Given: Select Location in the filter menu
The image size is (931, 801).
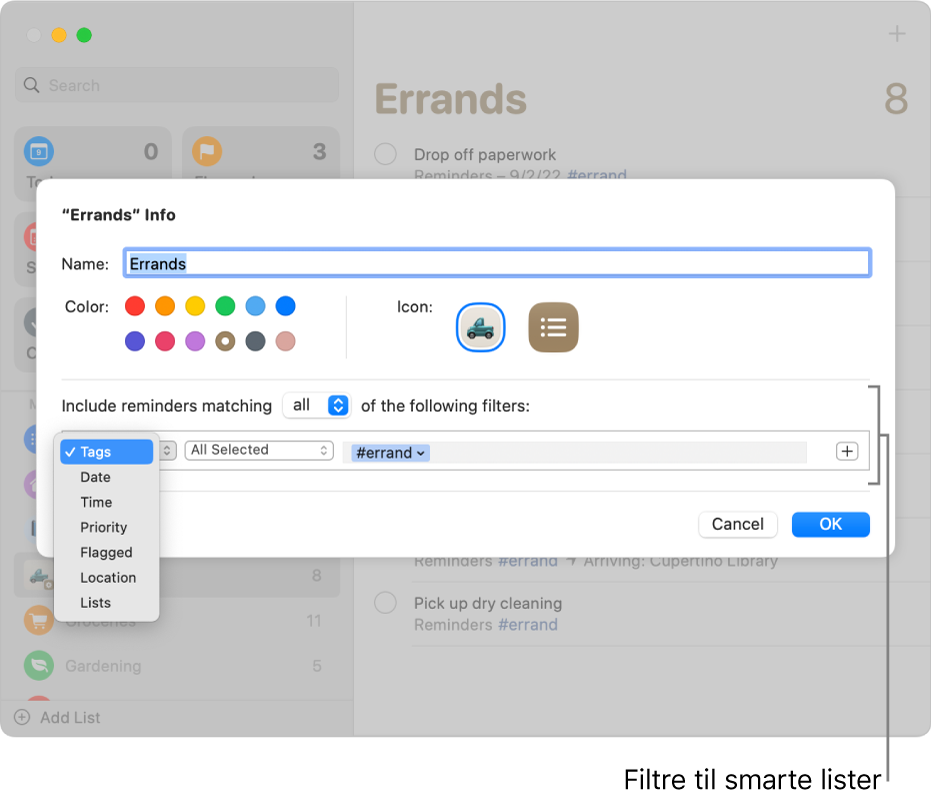Looking at the screenshot, I should [x=108, y=577].
